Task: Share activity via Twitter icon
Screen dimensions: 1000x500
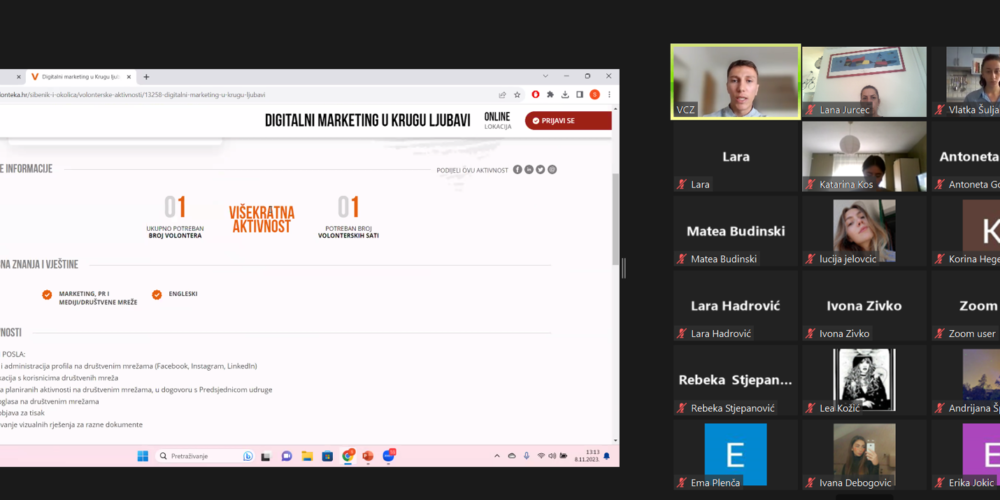Action: [540, 169]
